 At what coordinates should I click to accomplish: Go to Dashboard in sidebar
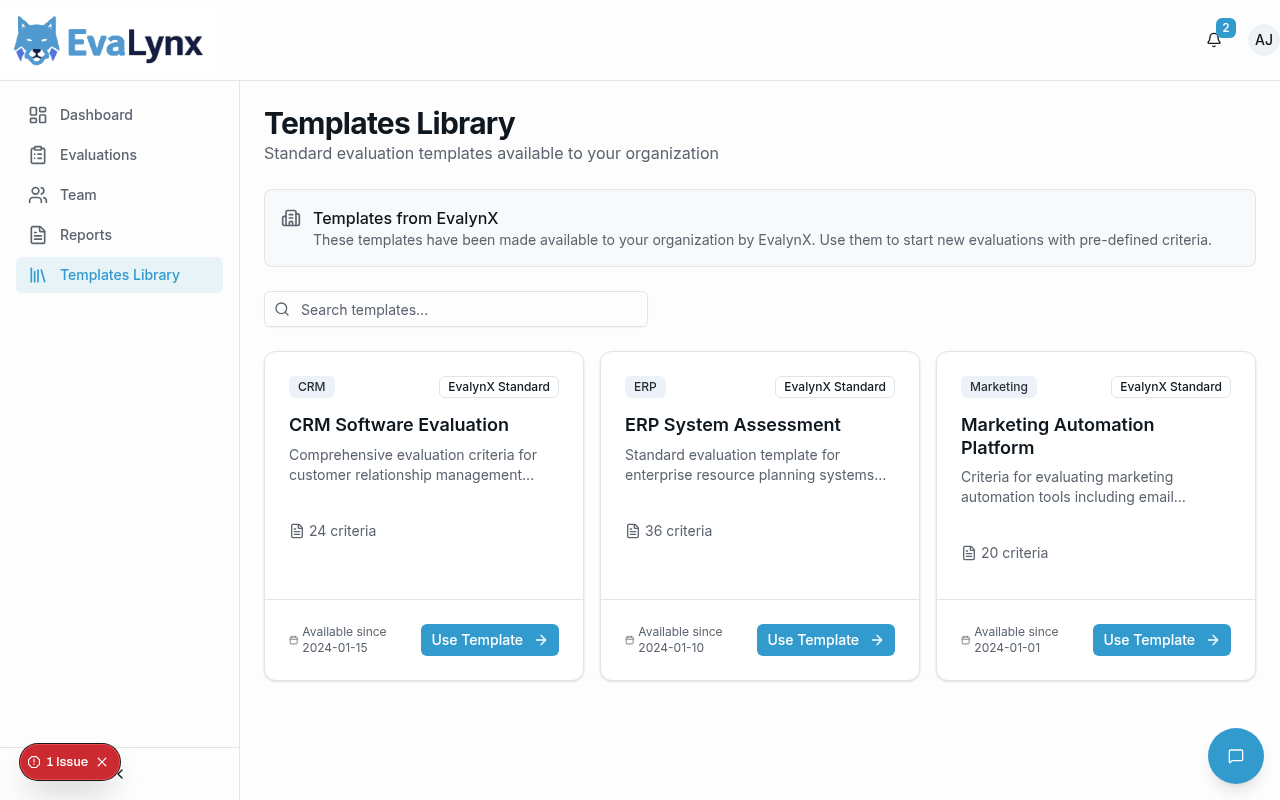tap(119, 115)
